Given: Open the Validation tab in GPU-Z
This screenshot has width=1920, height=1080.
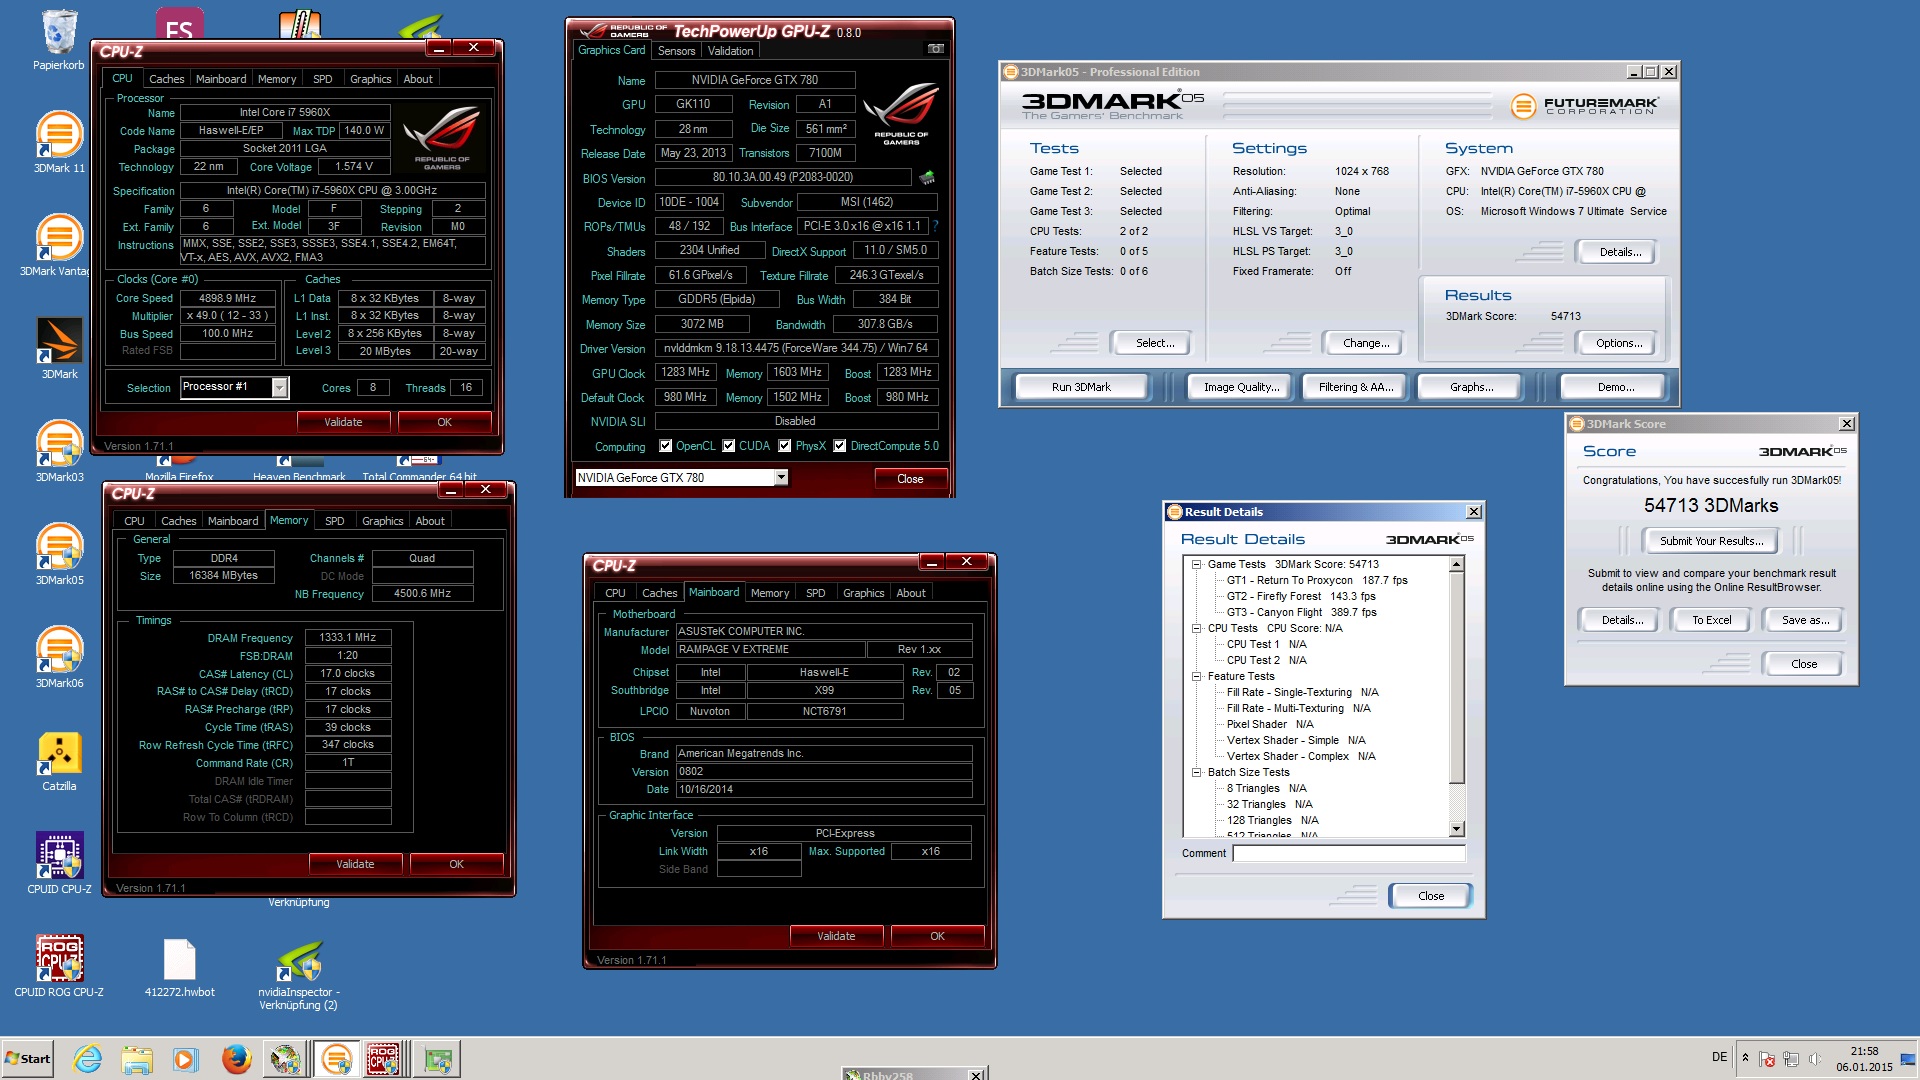Looking at the screenshot, I should [x=730, y=51].
